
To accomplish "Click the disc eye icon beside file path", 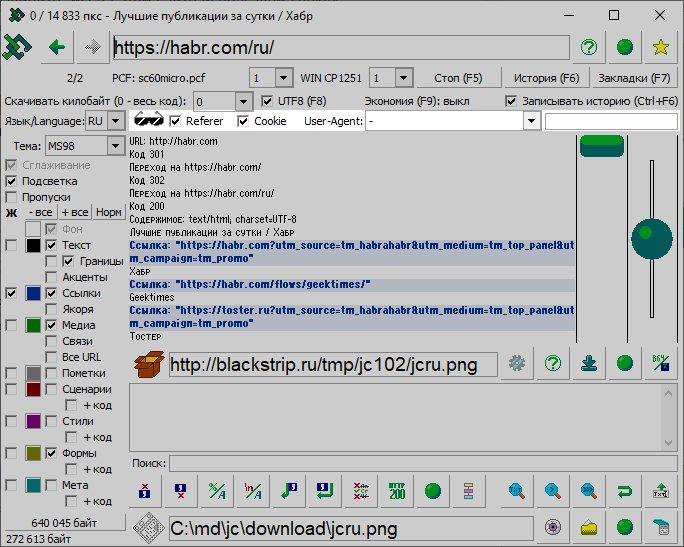I will (x=553, y=527).
